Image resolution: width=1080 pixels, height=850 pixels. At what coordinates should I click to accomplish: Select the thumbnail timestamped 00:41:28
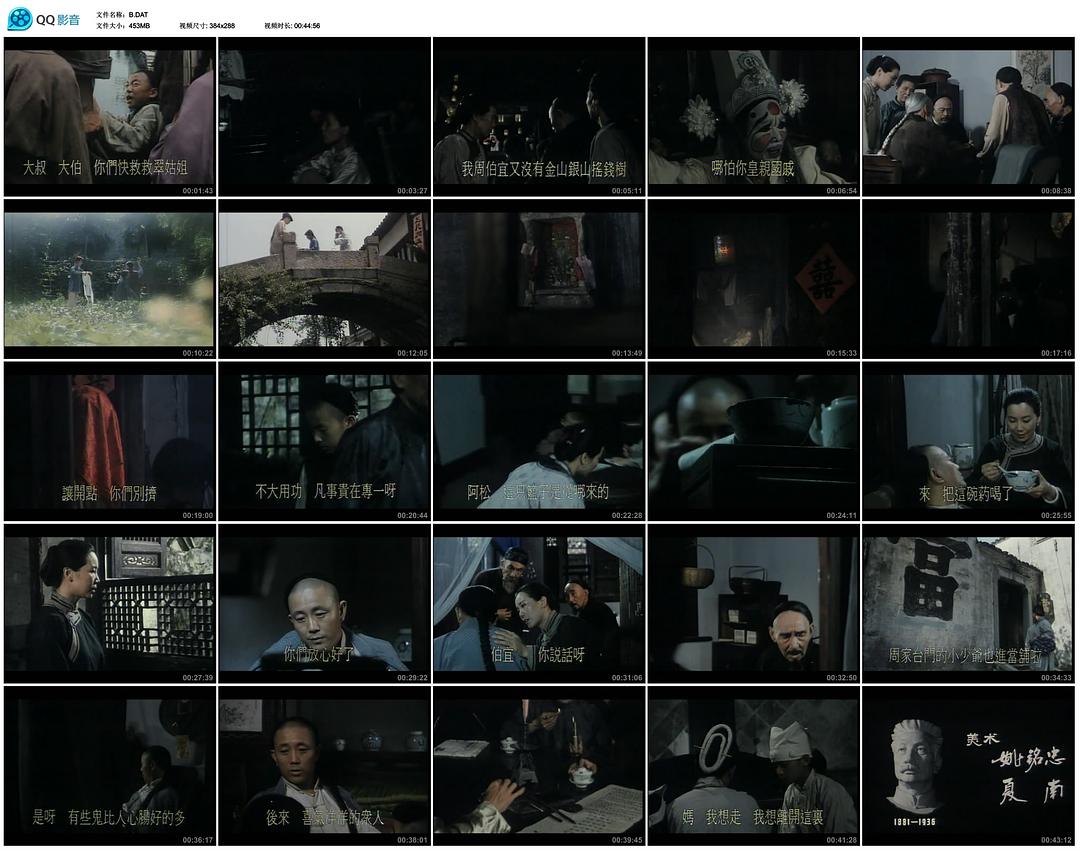click(753, 765)
